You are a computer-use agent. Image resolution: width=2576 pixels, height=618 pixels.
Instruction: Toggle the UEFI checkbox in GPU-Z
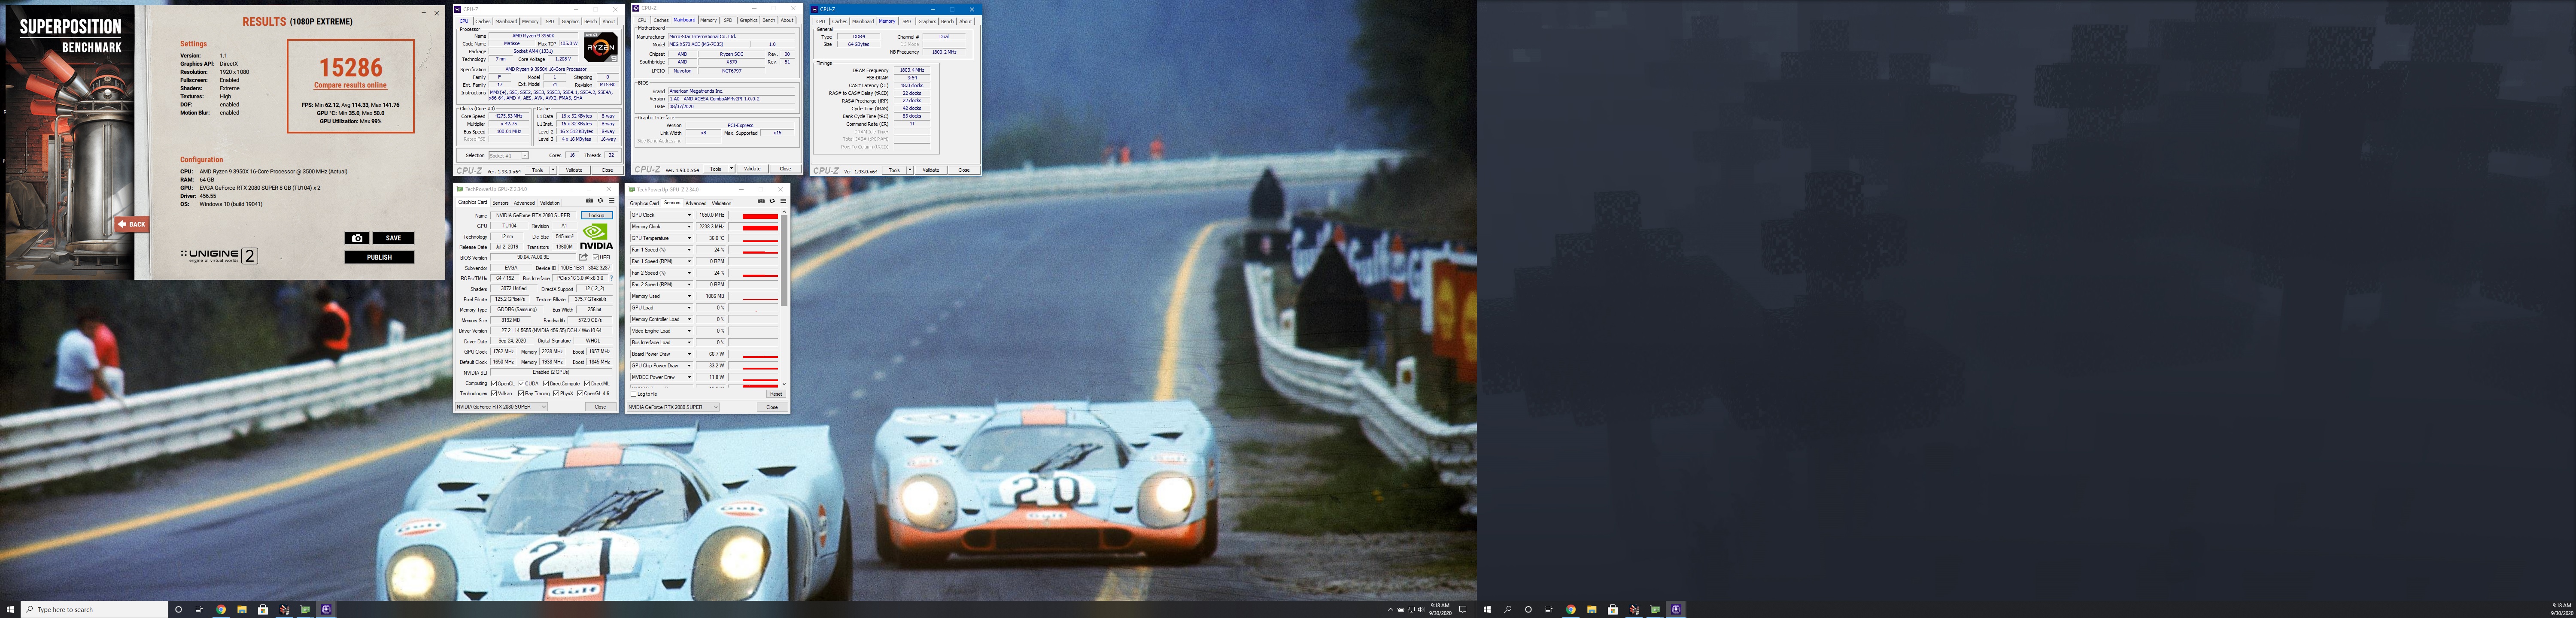click(x=596, y=257)
